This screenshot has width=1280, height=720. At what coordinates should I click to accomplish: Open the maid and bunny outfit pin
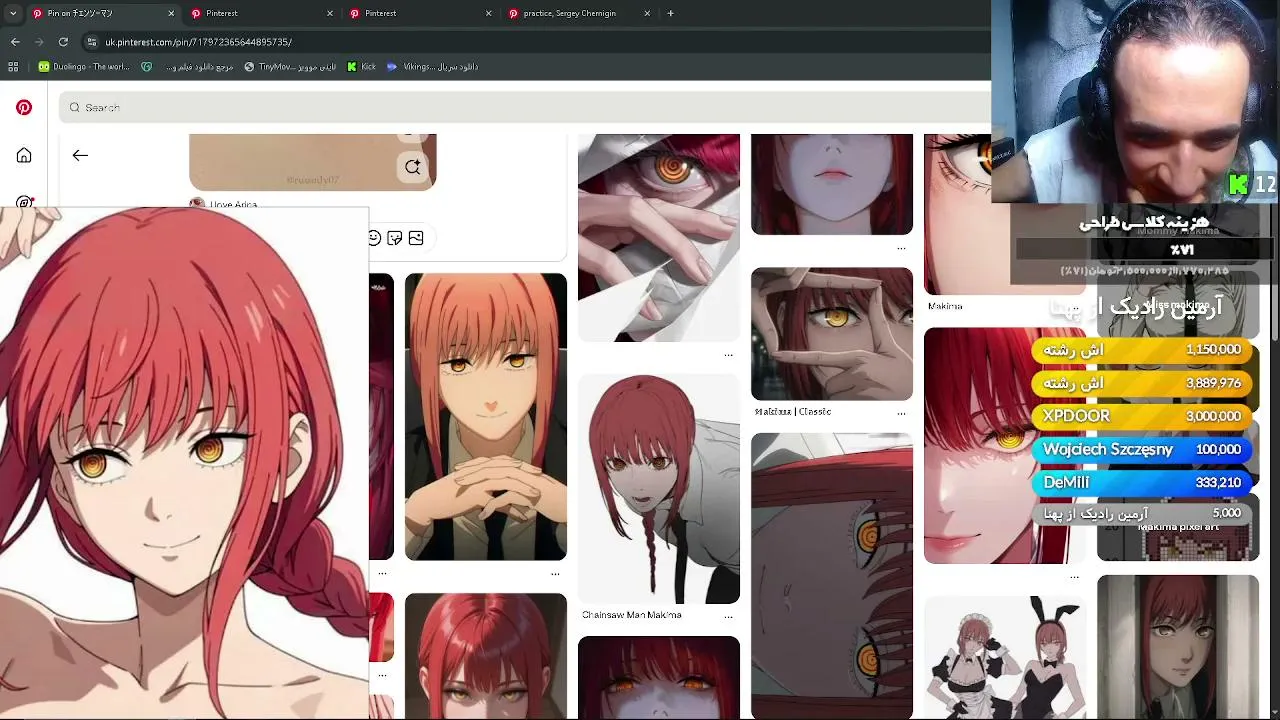pos(1005,657)
